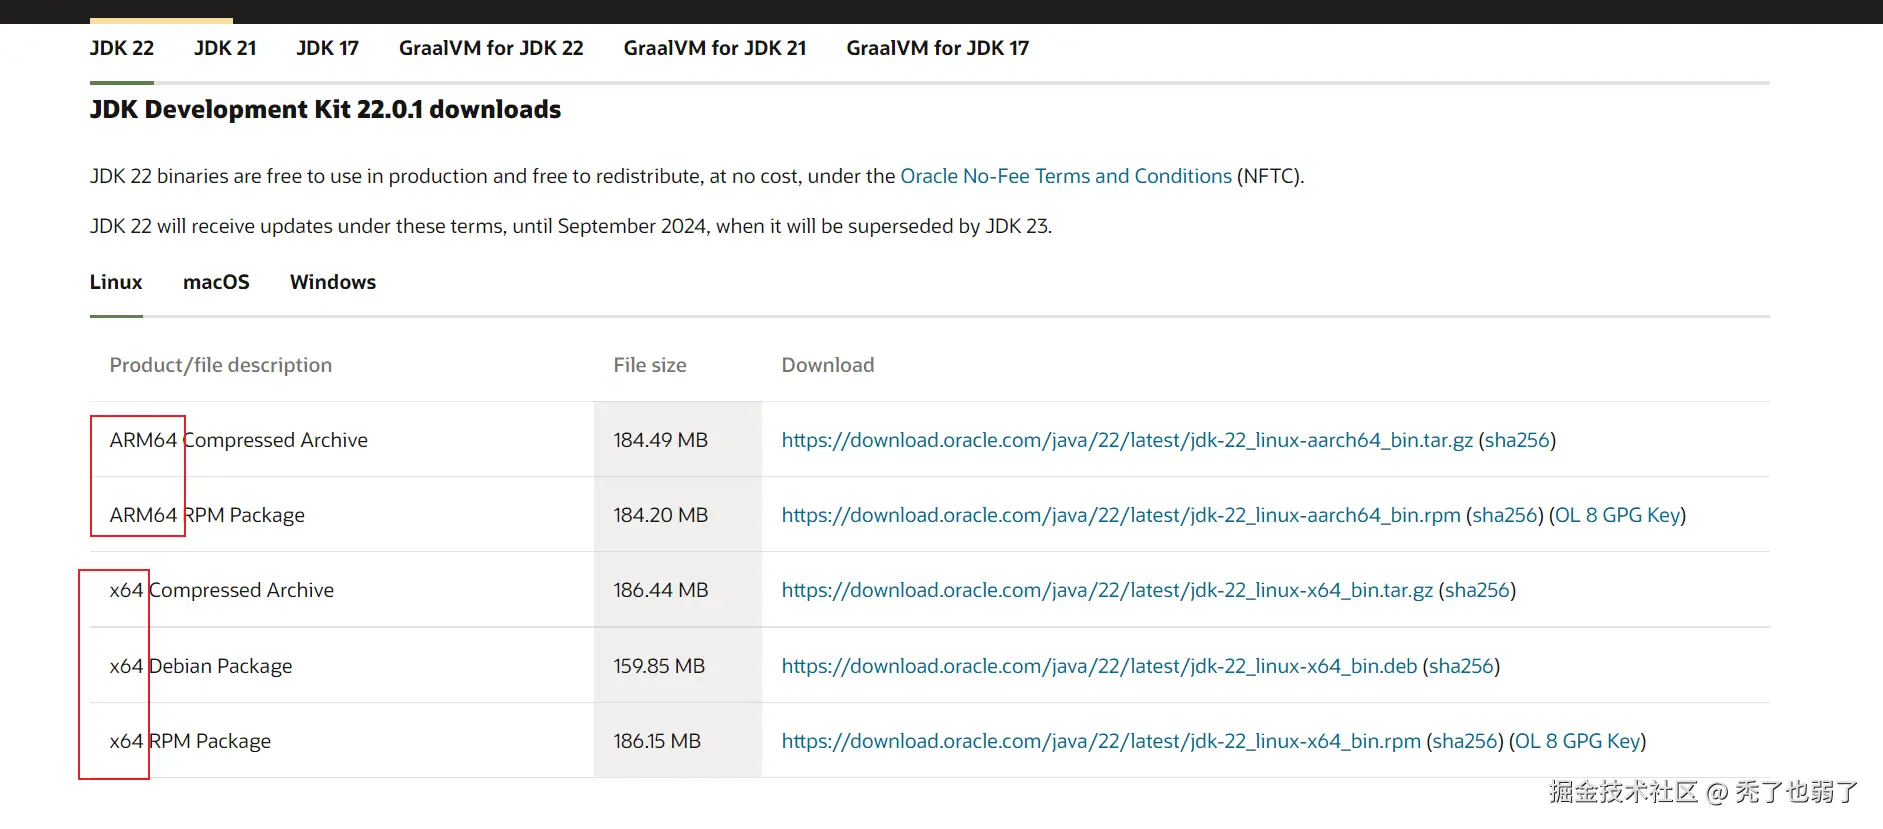Open sha256 for x64 Debian Package
The image size is (1883, 829).
(1461, 666)
